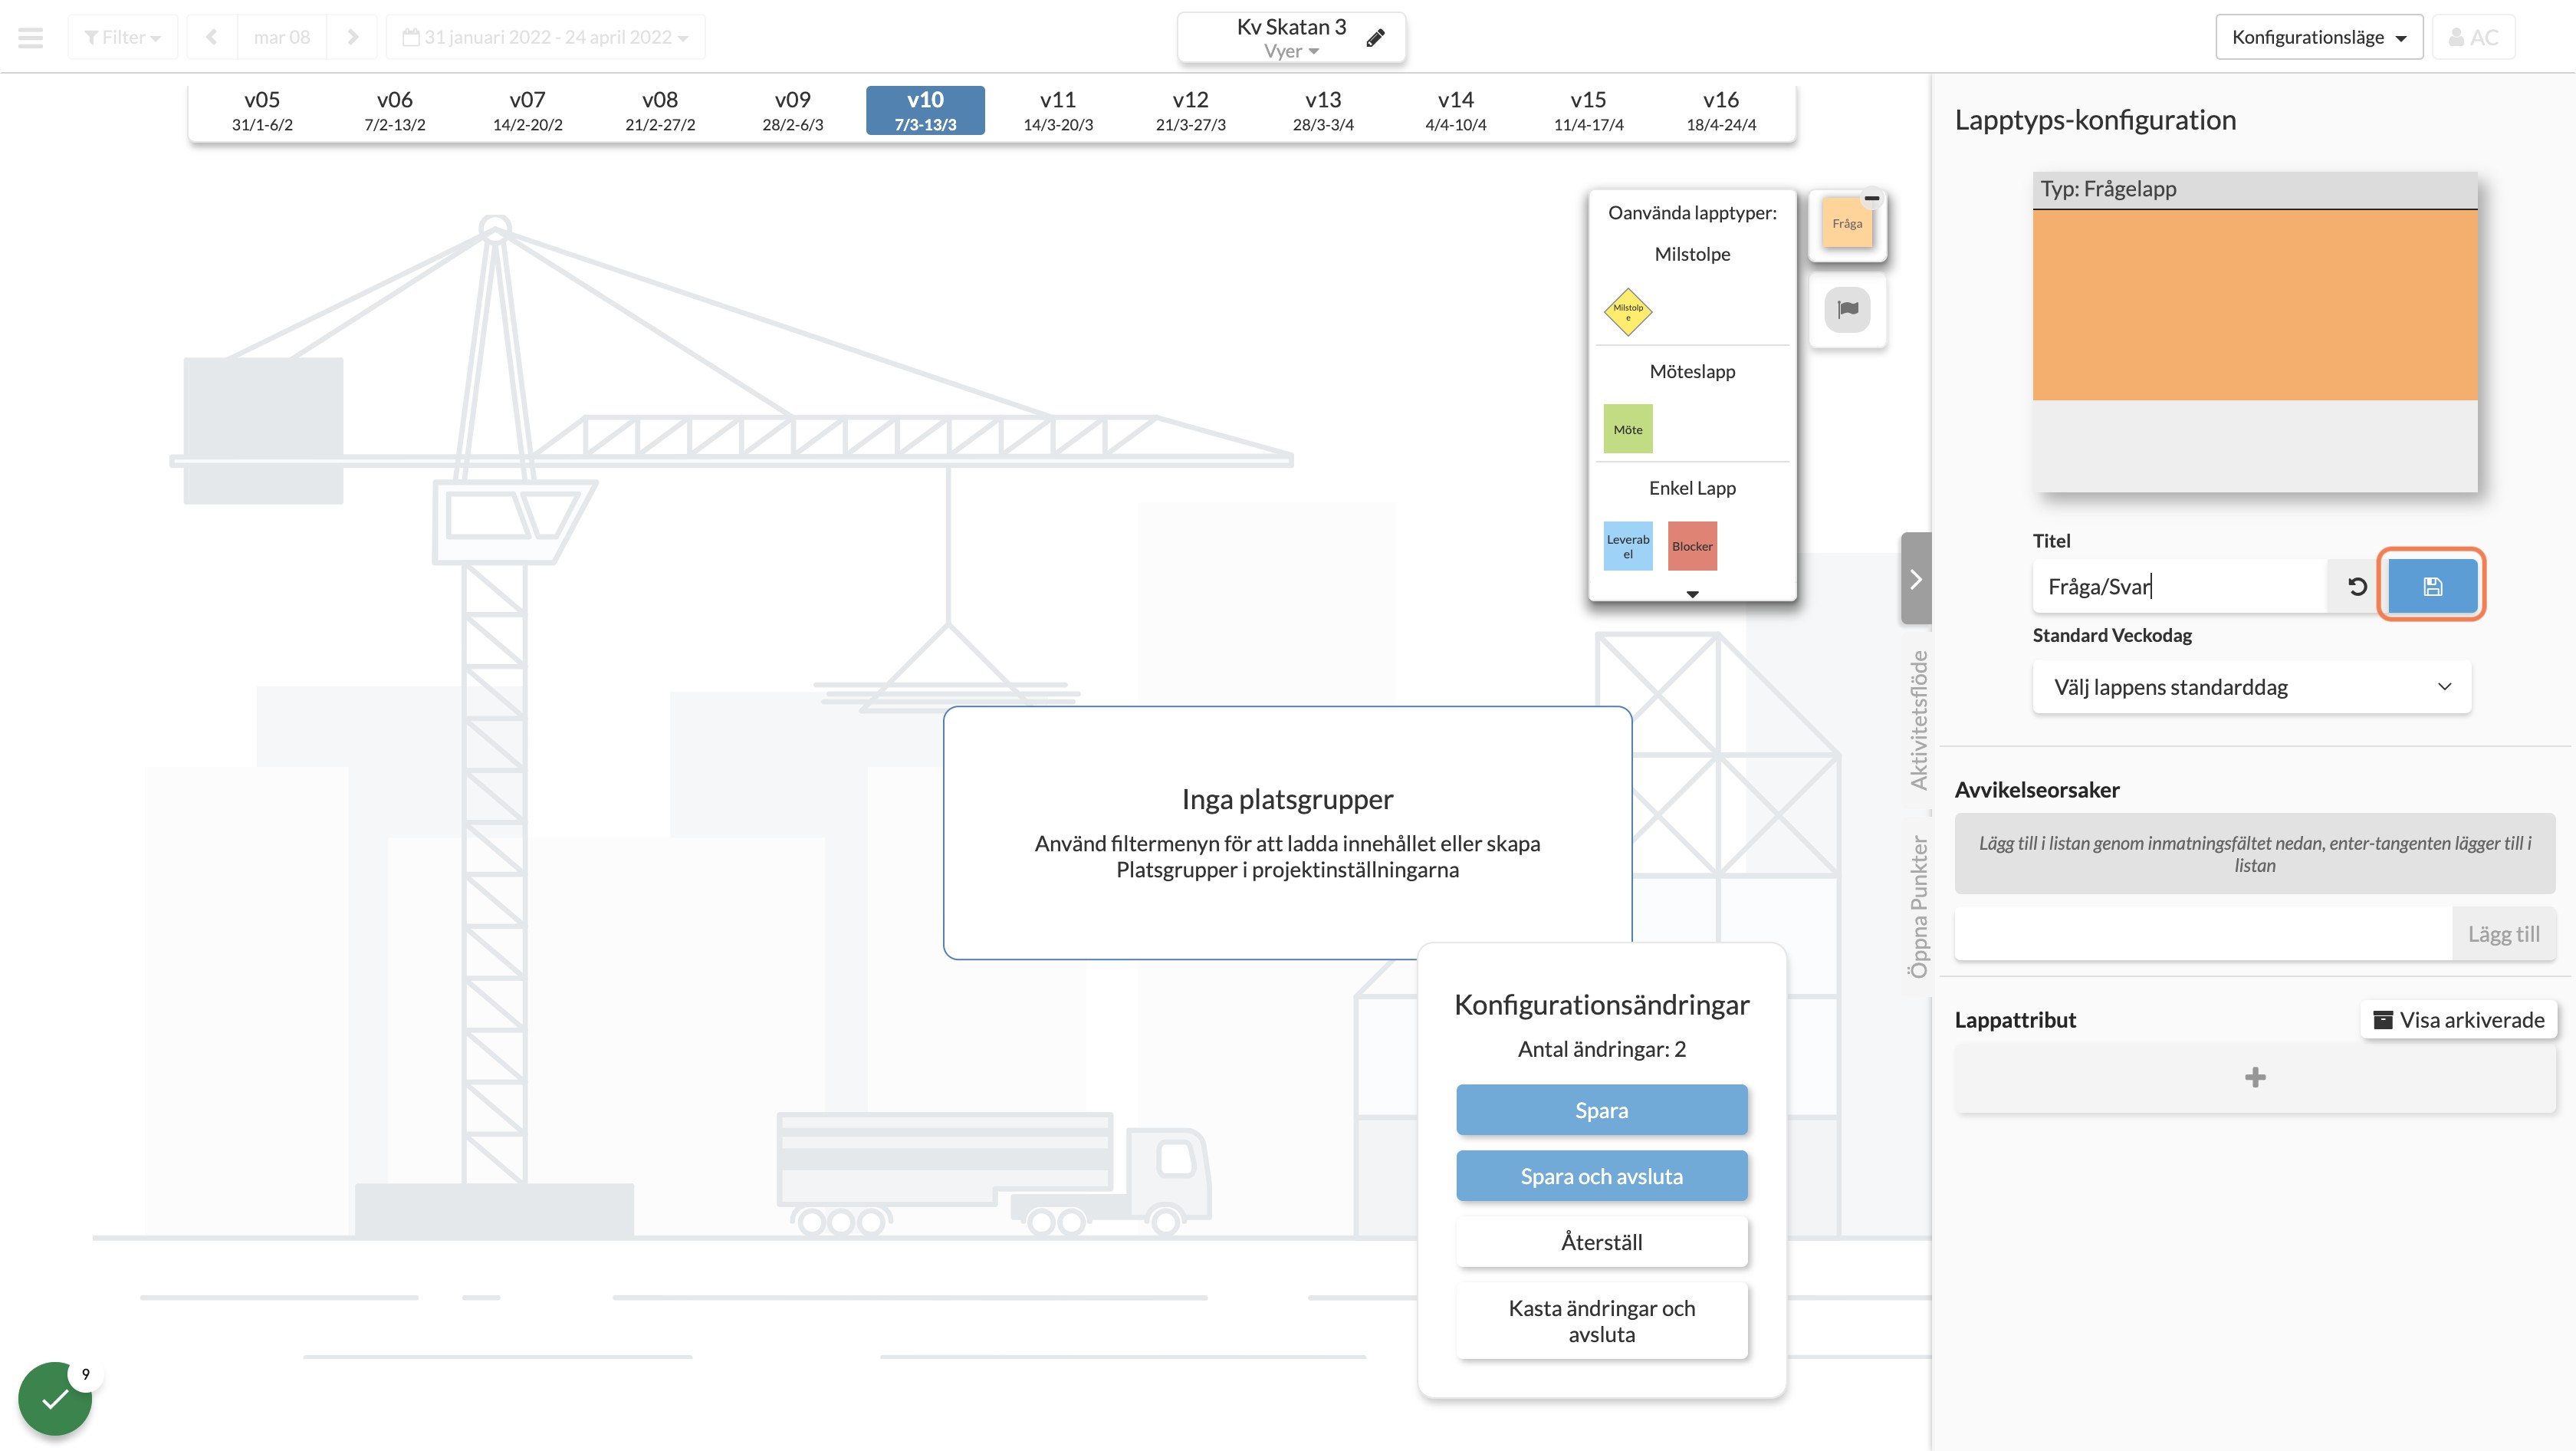
Task: Open the date range picker
Action: tap(545, 37)
